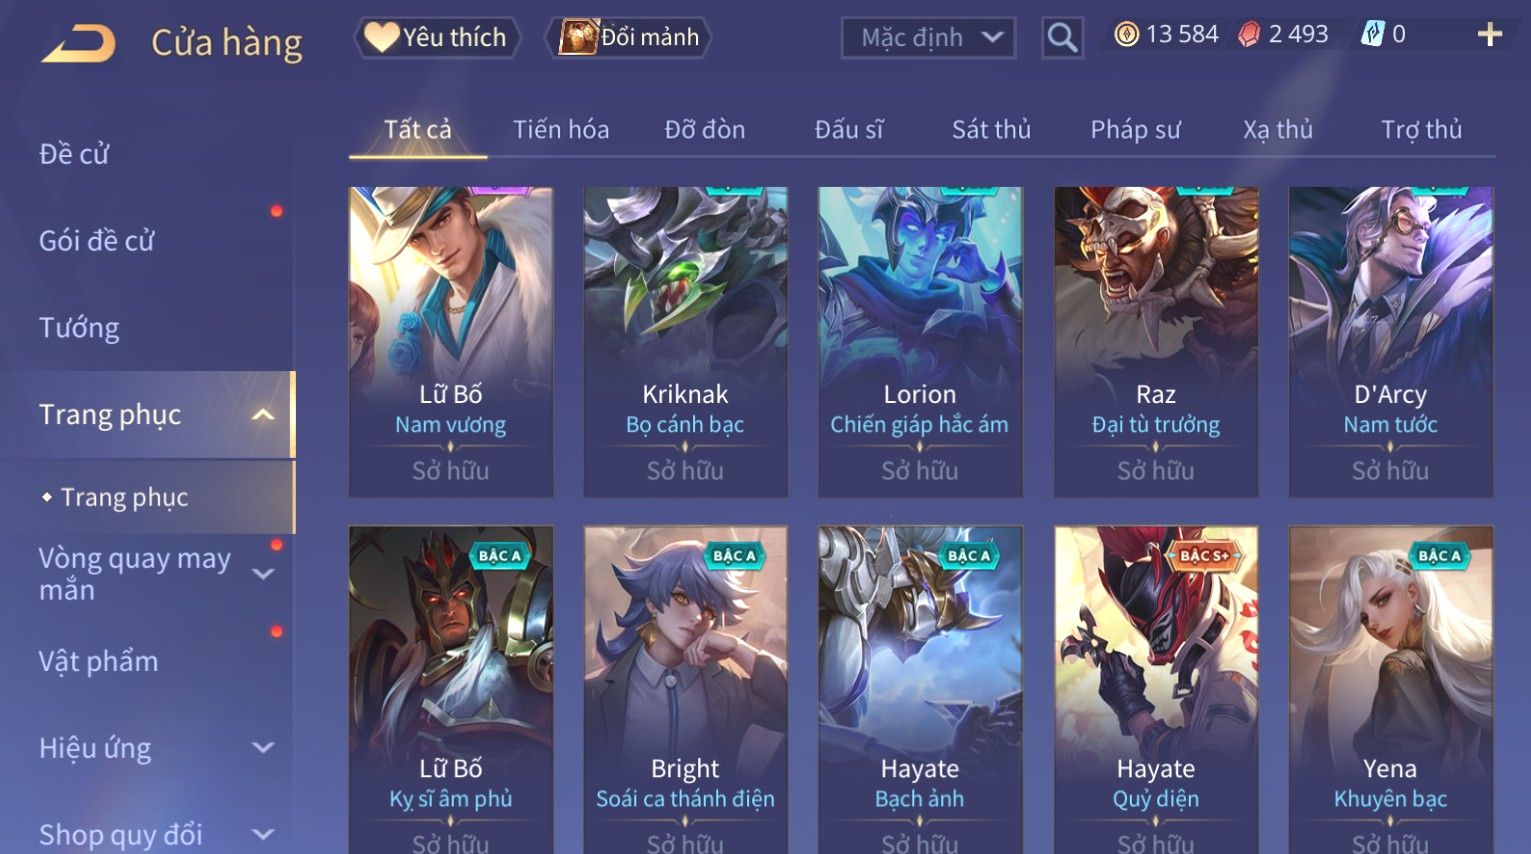
Task: Switch to the Tiến hóa tab
Action: click(561, 130)
